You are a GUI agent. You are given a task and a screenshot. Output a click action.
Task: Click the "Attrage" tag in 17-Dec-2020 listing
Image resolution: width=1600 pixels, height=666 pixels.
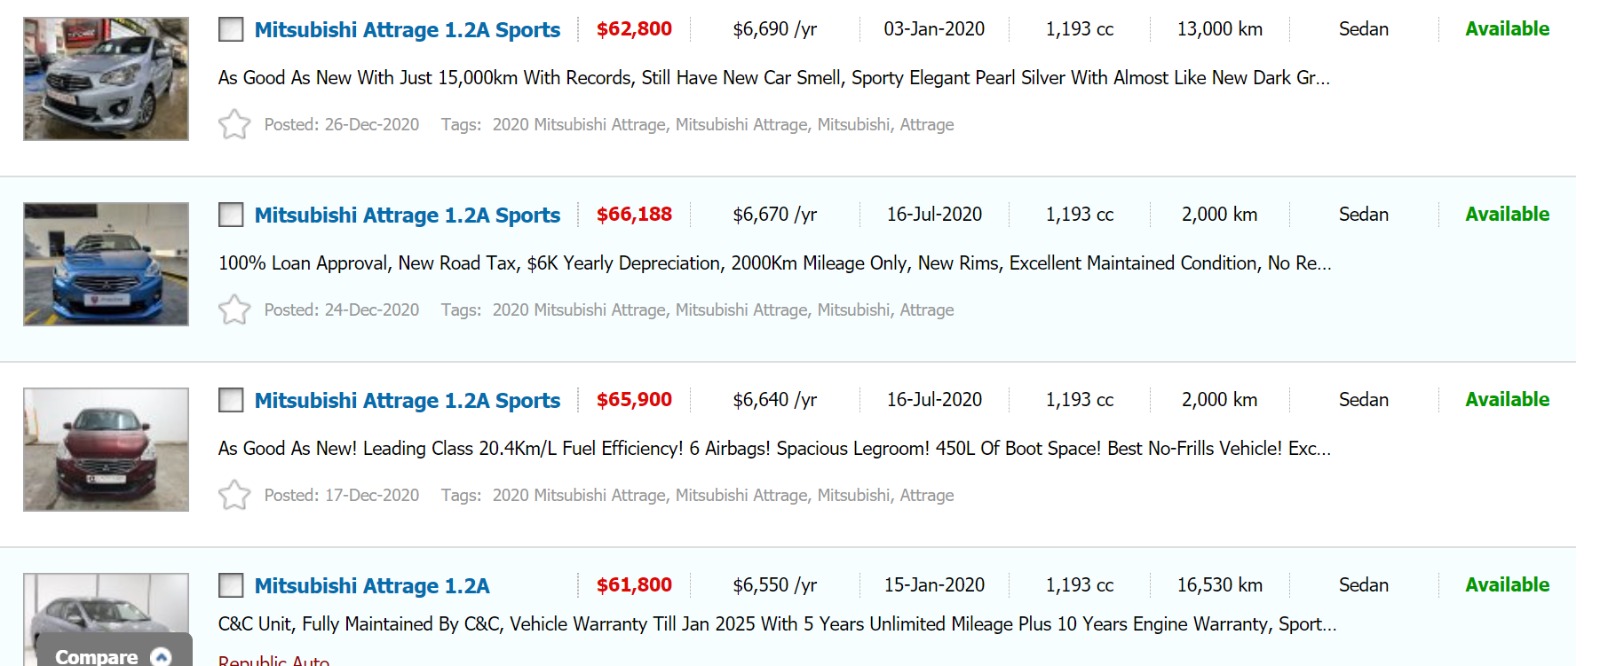click(926, 495)
